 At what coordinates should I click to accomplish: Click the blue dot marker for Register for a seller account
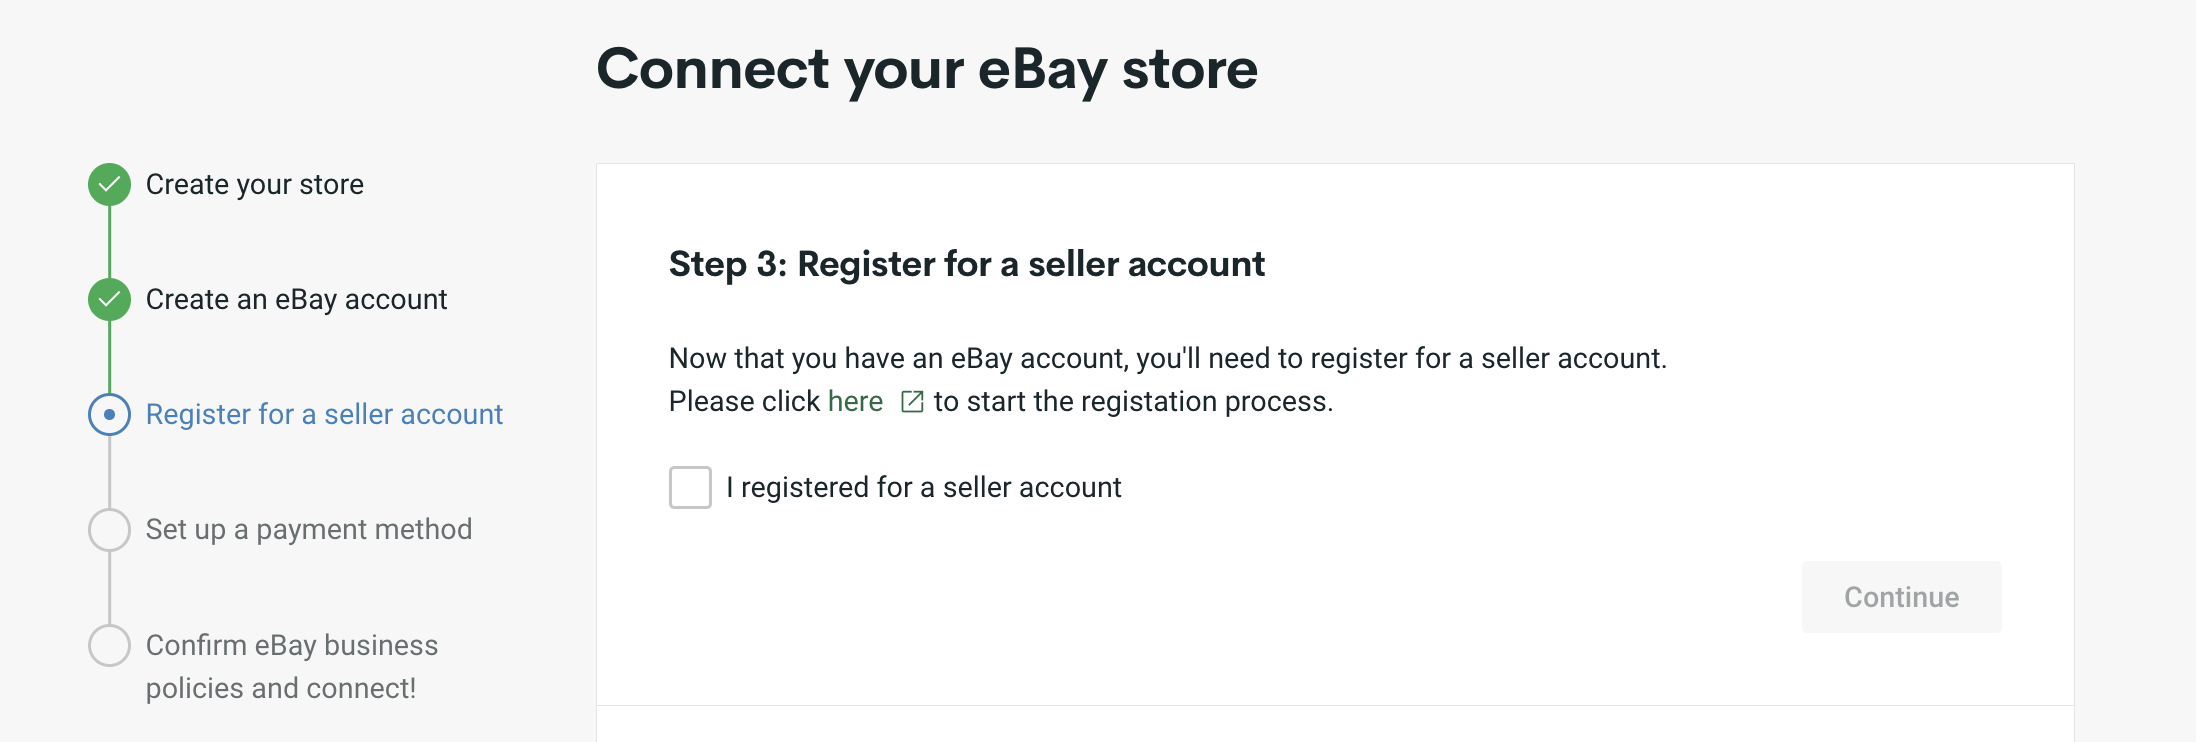(110, 414)
